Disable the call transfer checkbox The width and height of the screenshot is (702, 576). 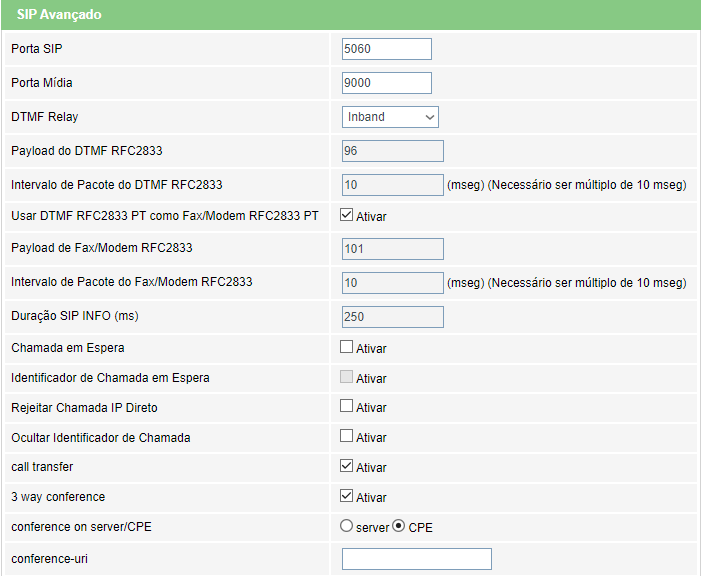click(x=346, y=466)
